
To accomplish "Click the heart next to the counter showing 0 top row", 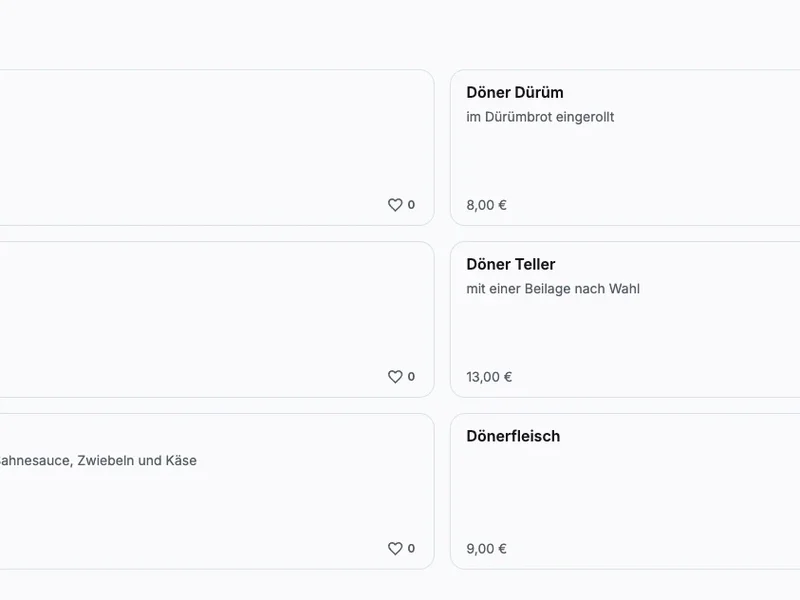I will pos(397,204).
